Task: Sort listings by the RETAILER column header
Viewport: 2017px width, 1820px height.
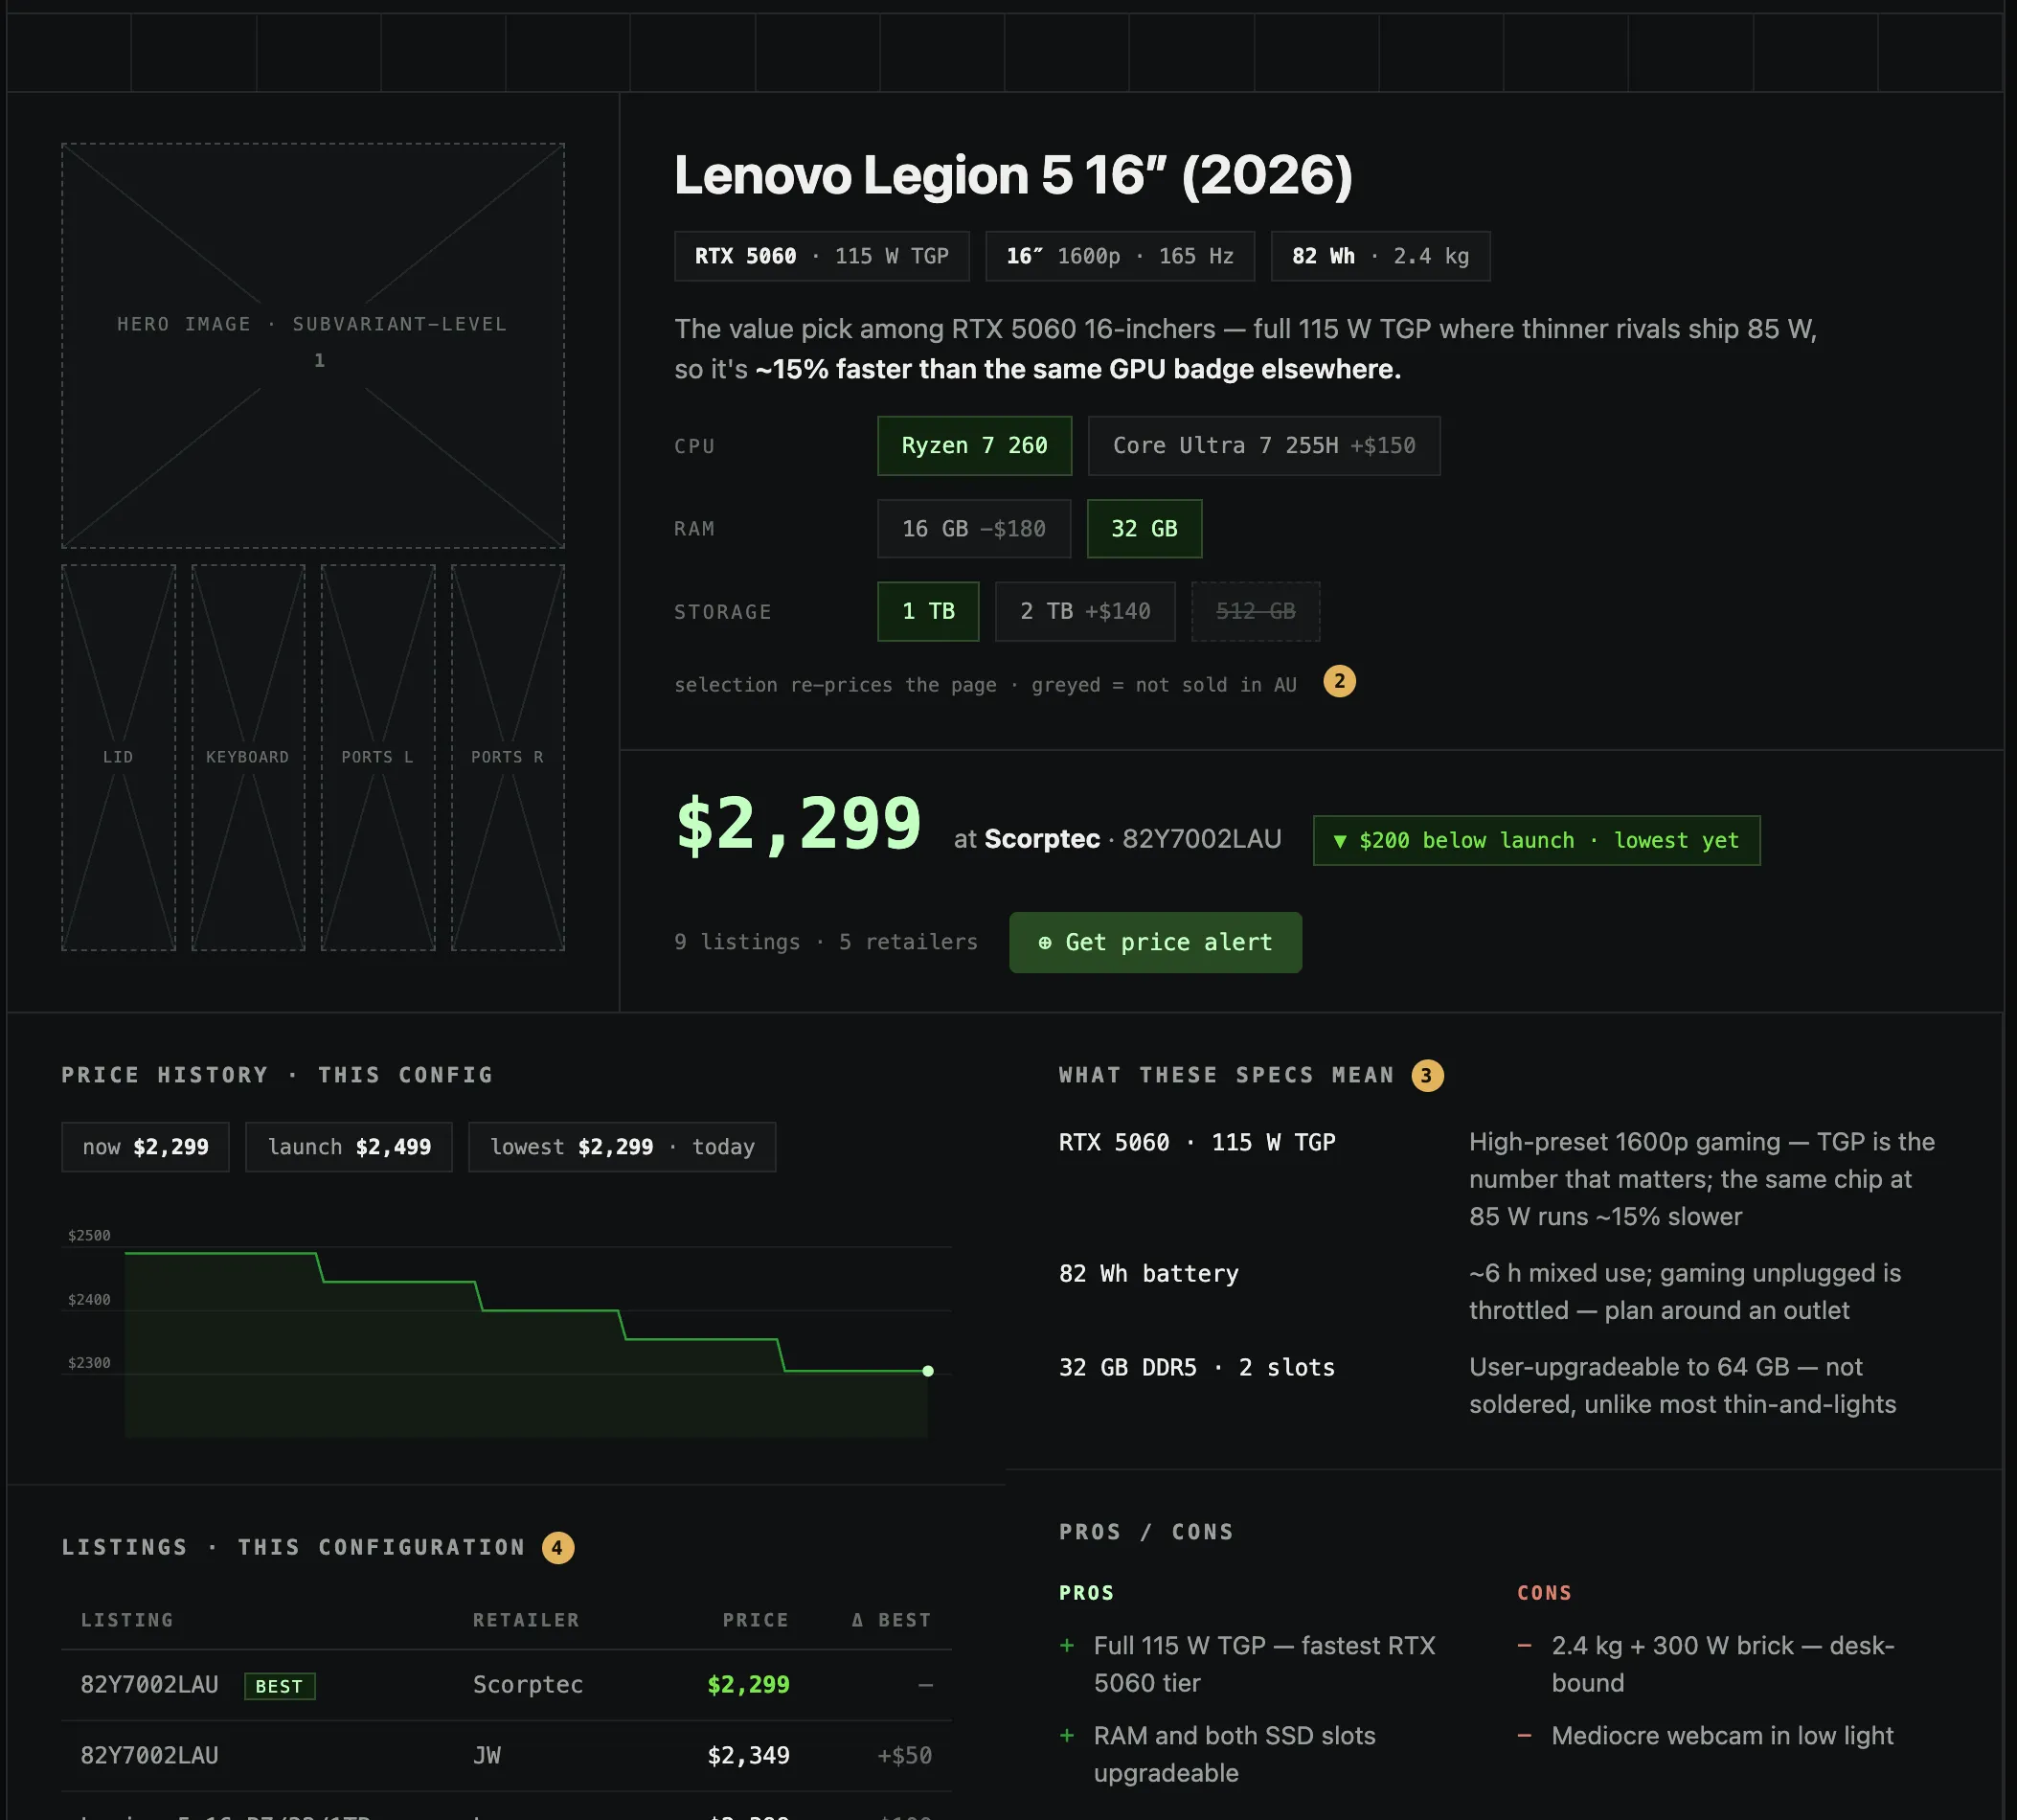Action: click(526, 1620)
